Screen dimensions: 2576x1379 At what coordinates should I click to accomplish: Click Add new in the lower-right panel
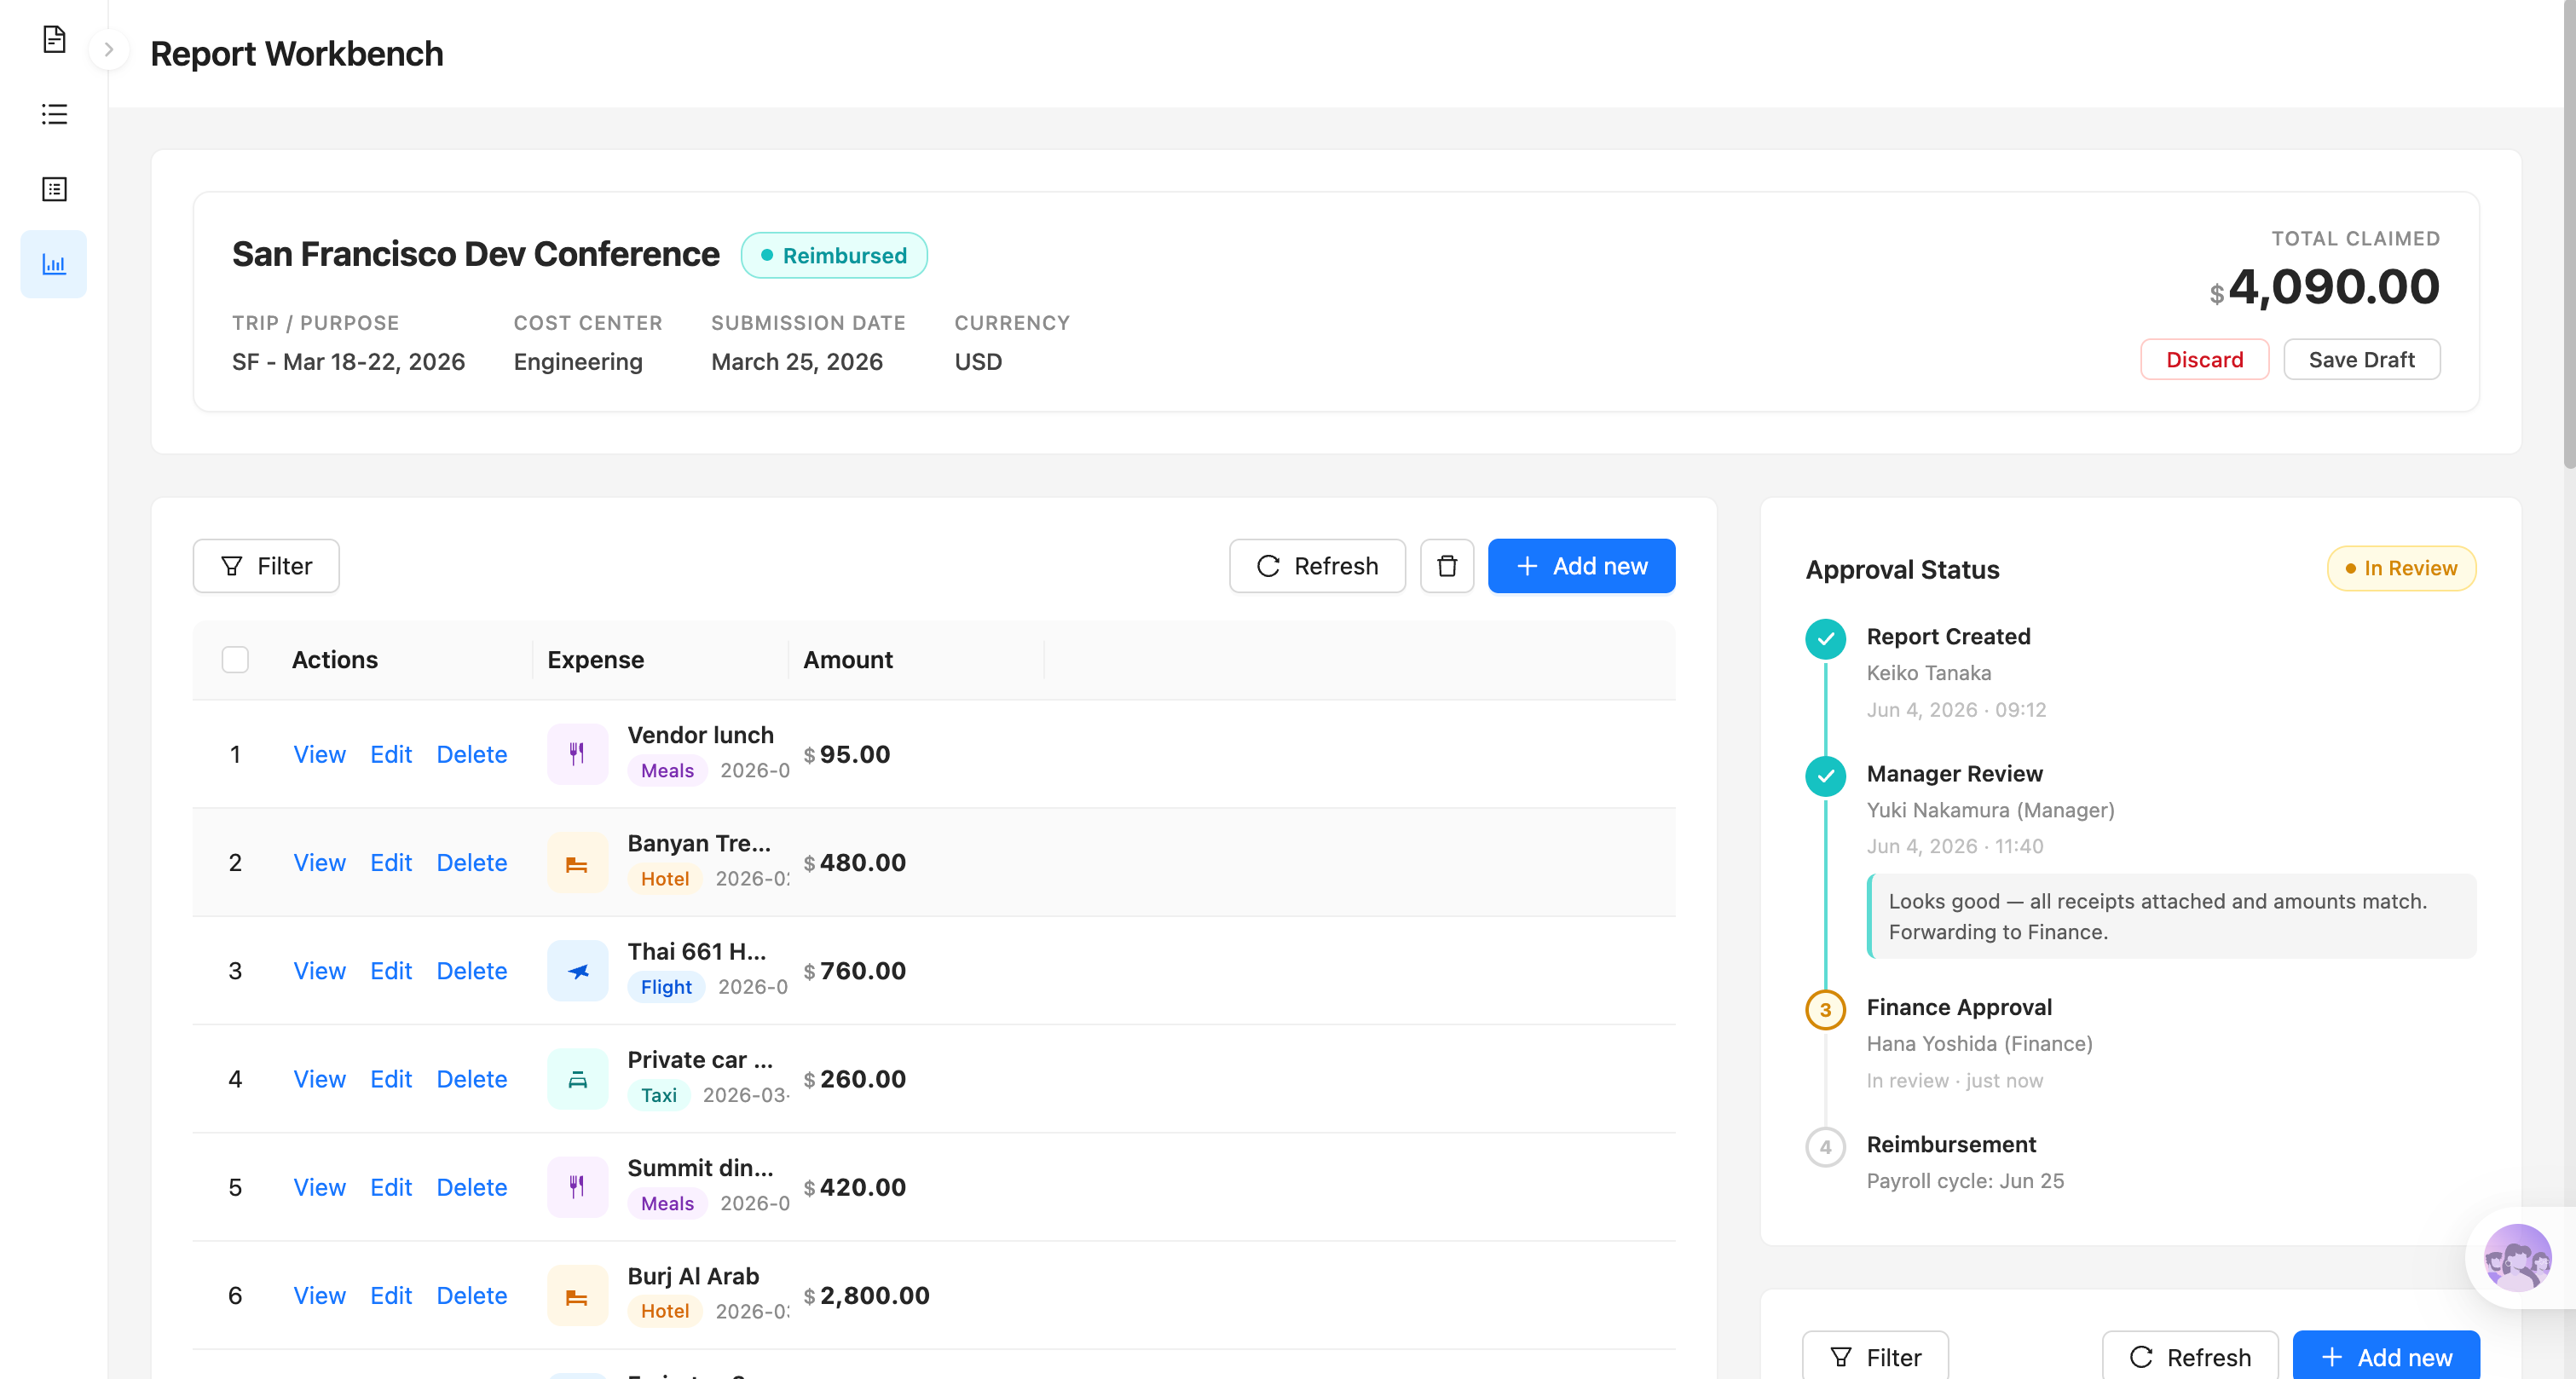2386,1356
